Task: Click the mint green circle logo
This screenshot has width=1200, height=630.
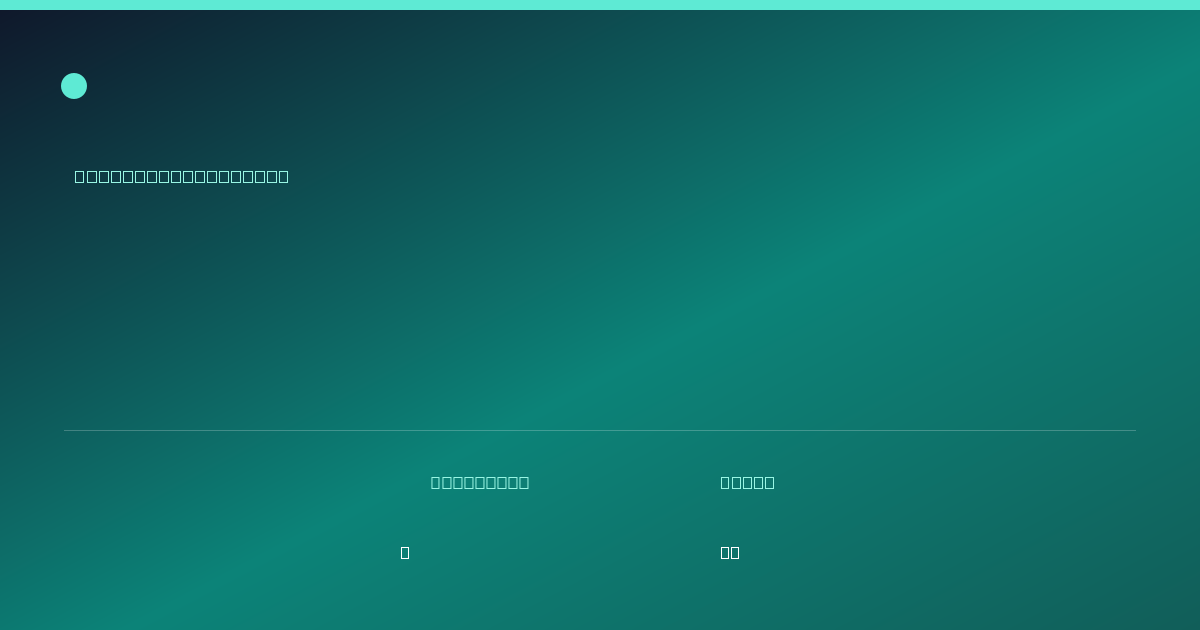Action: [x=74, y=86]
